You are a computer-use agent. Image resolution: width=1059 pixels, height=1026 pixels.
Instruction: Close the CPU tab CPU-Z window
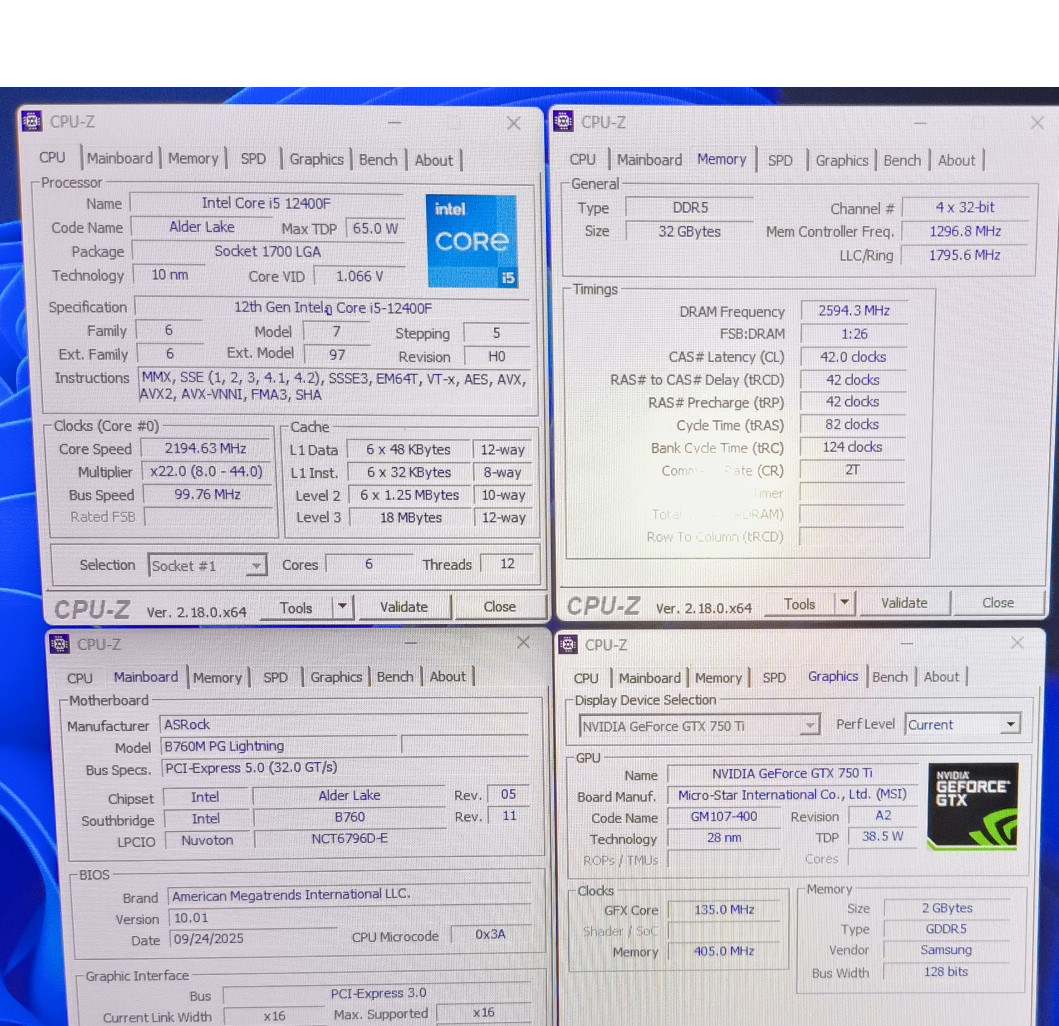point(513,123)
